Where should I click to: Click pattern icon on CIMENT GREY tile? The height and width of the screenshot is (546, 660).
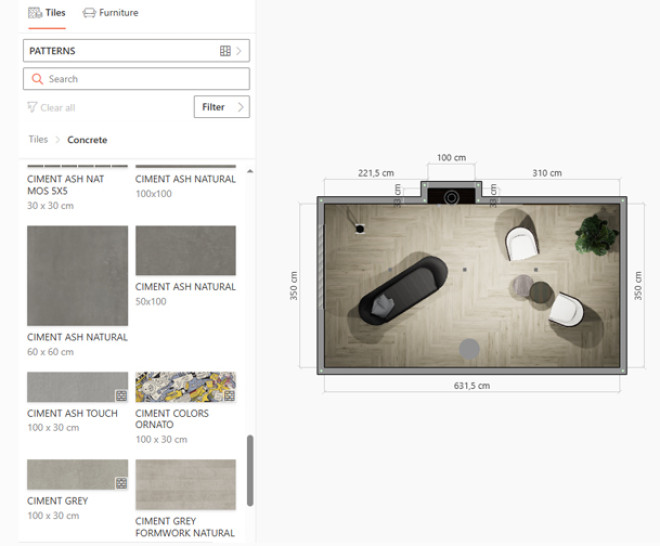point(121,483)
